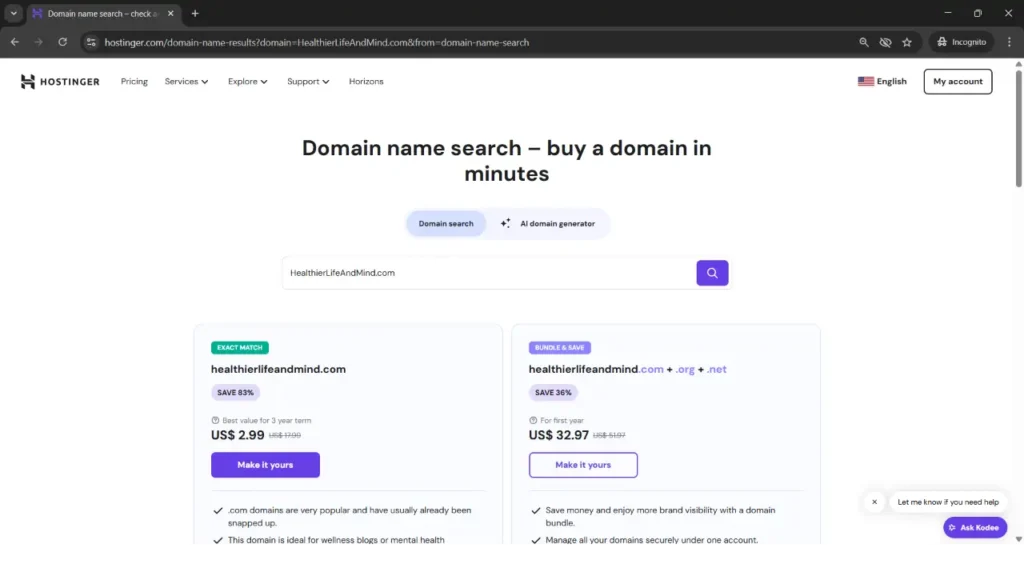This screenshot has width=1024, height=576.
Task: Click the browser zoom magnifier icon in address bar
Action: click(864, 42)
